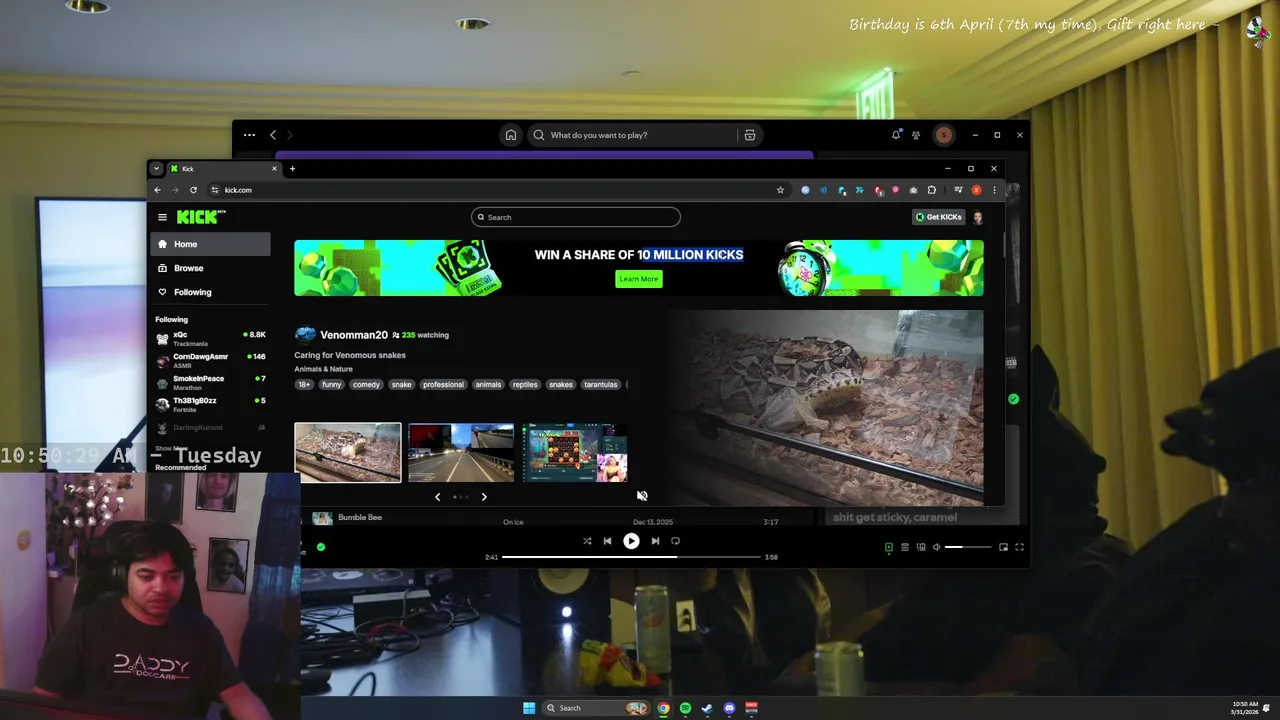
Task: Open Spotify three-dot menu
Action: click(249, 135)
